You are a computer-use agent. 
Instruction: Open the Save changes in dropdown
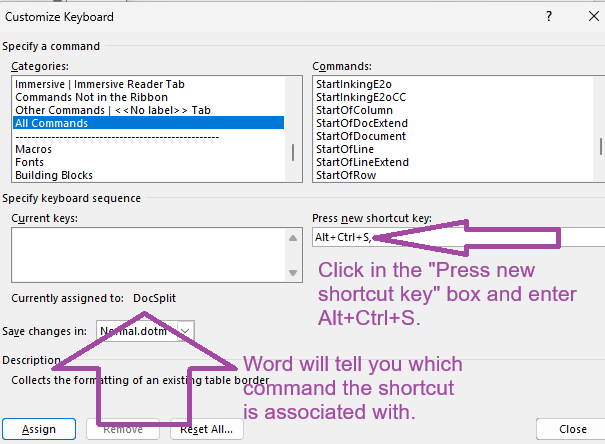coord(185,331)
